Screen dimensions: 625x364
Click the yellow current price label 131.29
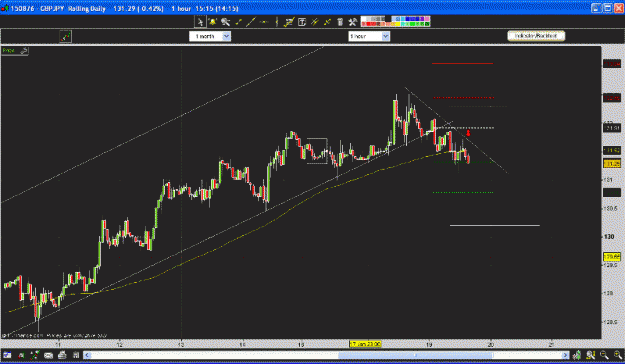pos(612,164)
